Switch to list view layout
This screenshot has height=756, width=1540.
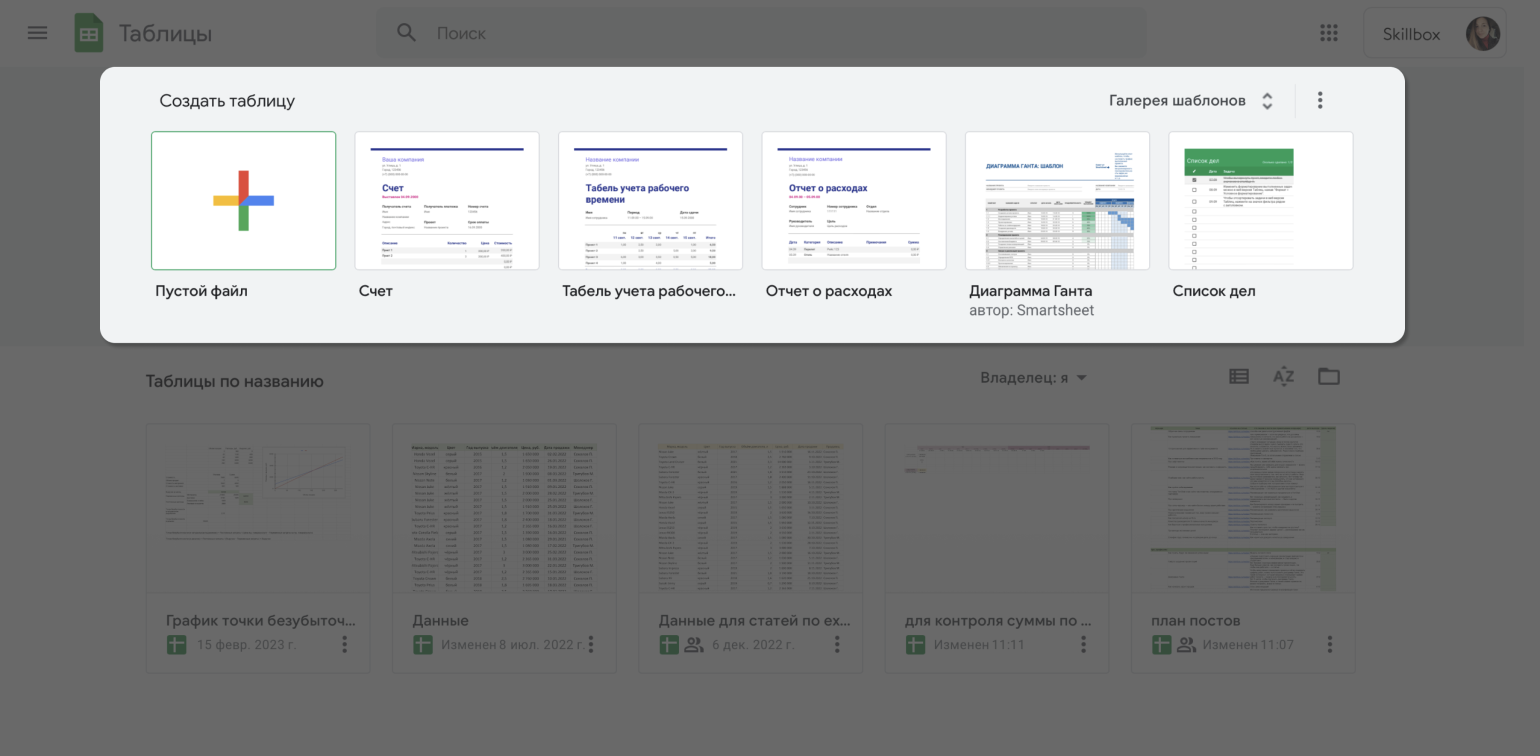1238,377
